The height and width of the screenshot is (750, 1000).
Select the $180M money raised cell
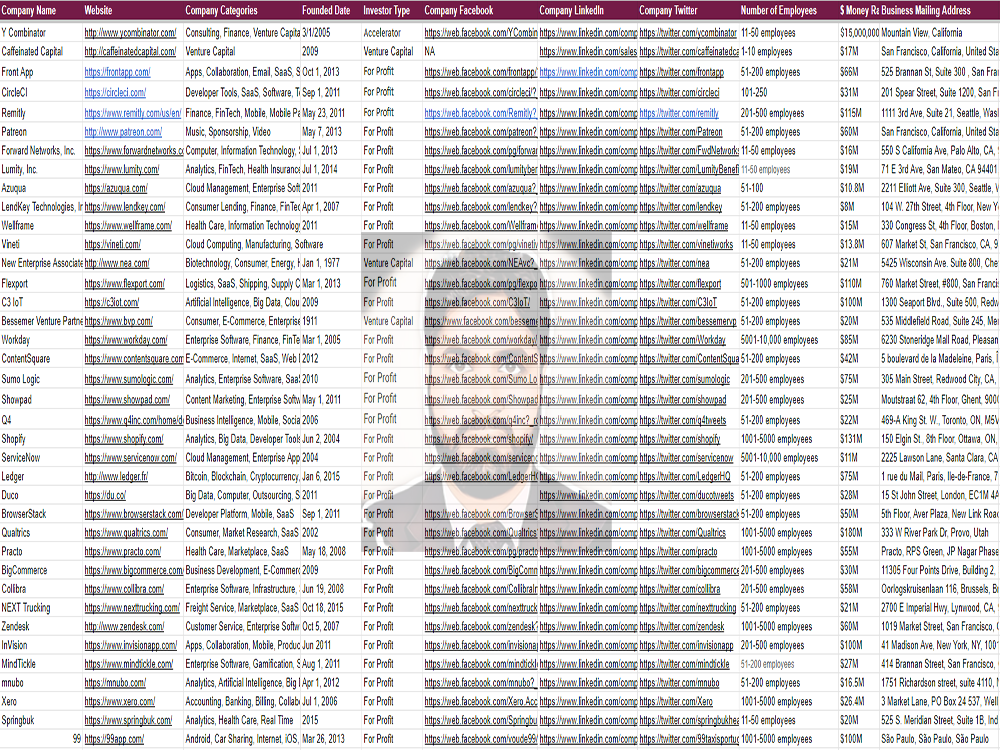[x=849, y=533]
